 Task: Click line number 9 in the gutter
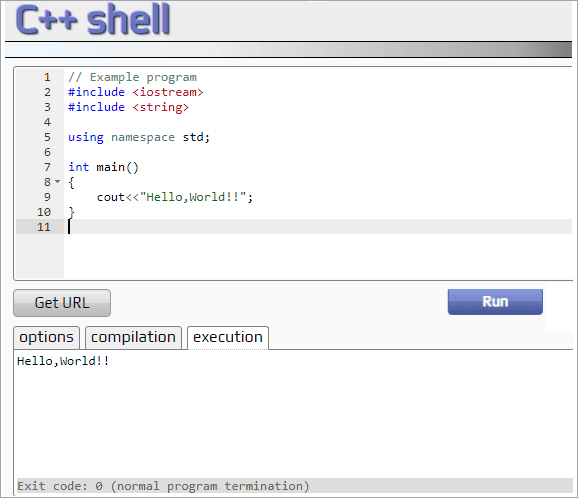(47, 197)
